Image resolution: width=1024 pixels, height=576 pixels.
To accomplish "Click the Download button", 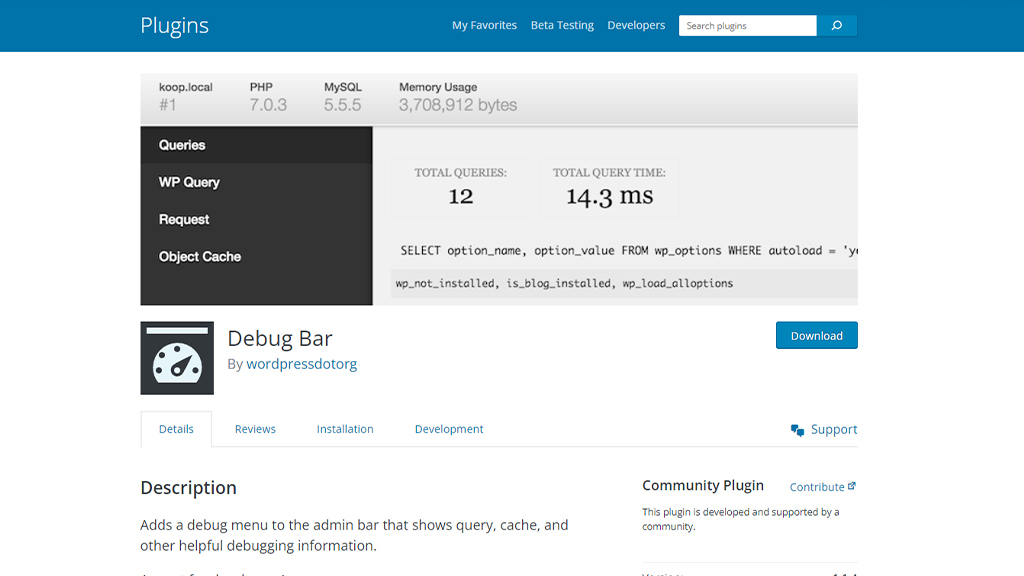I will 816,335.
